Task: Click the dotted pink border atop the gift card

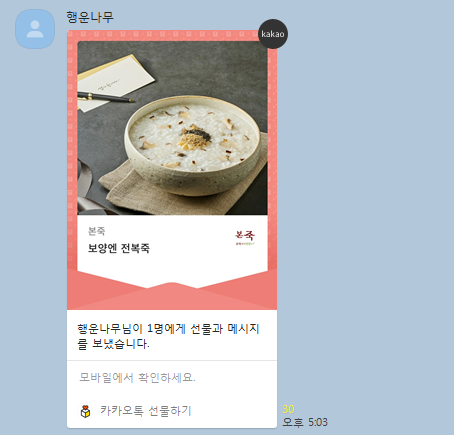Action: coord(162,34)
